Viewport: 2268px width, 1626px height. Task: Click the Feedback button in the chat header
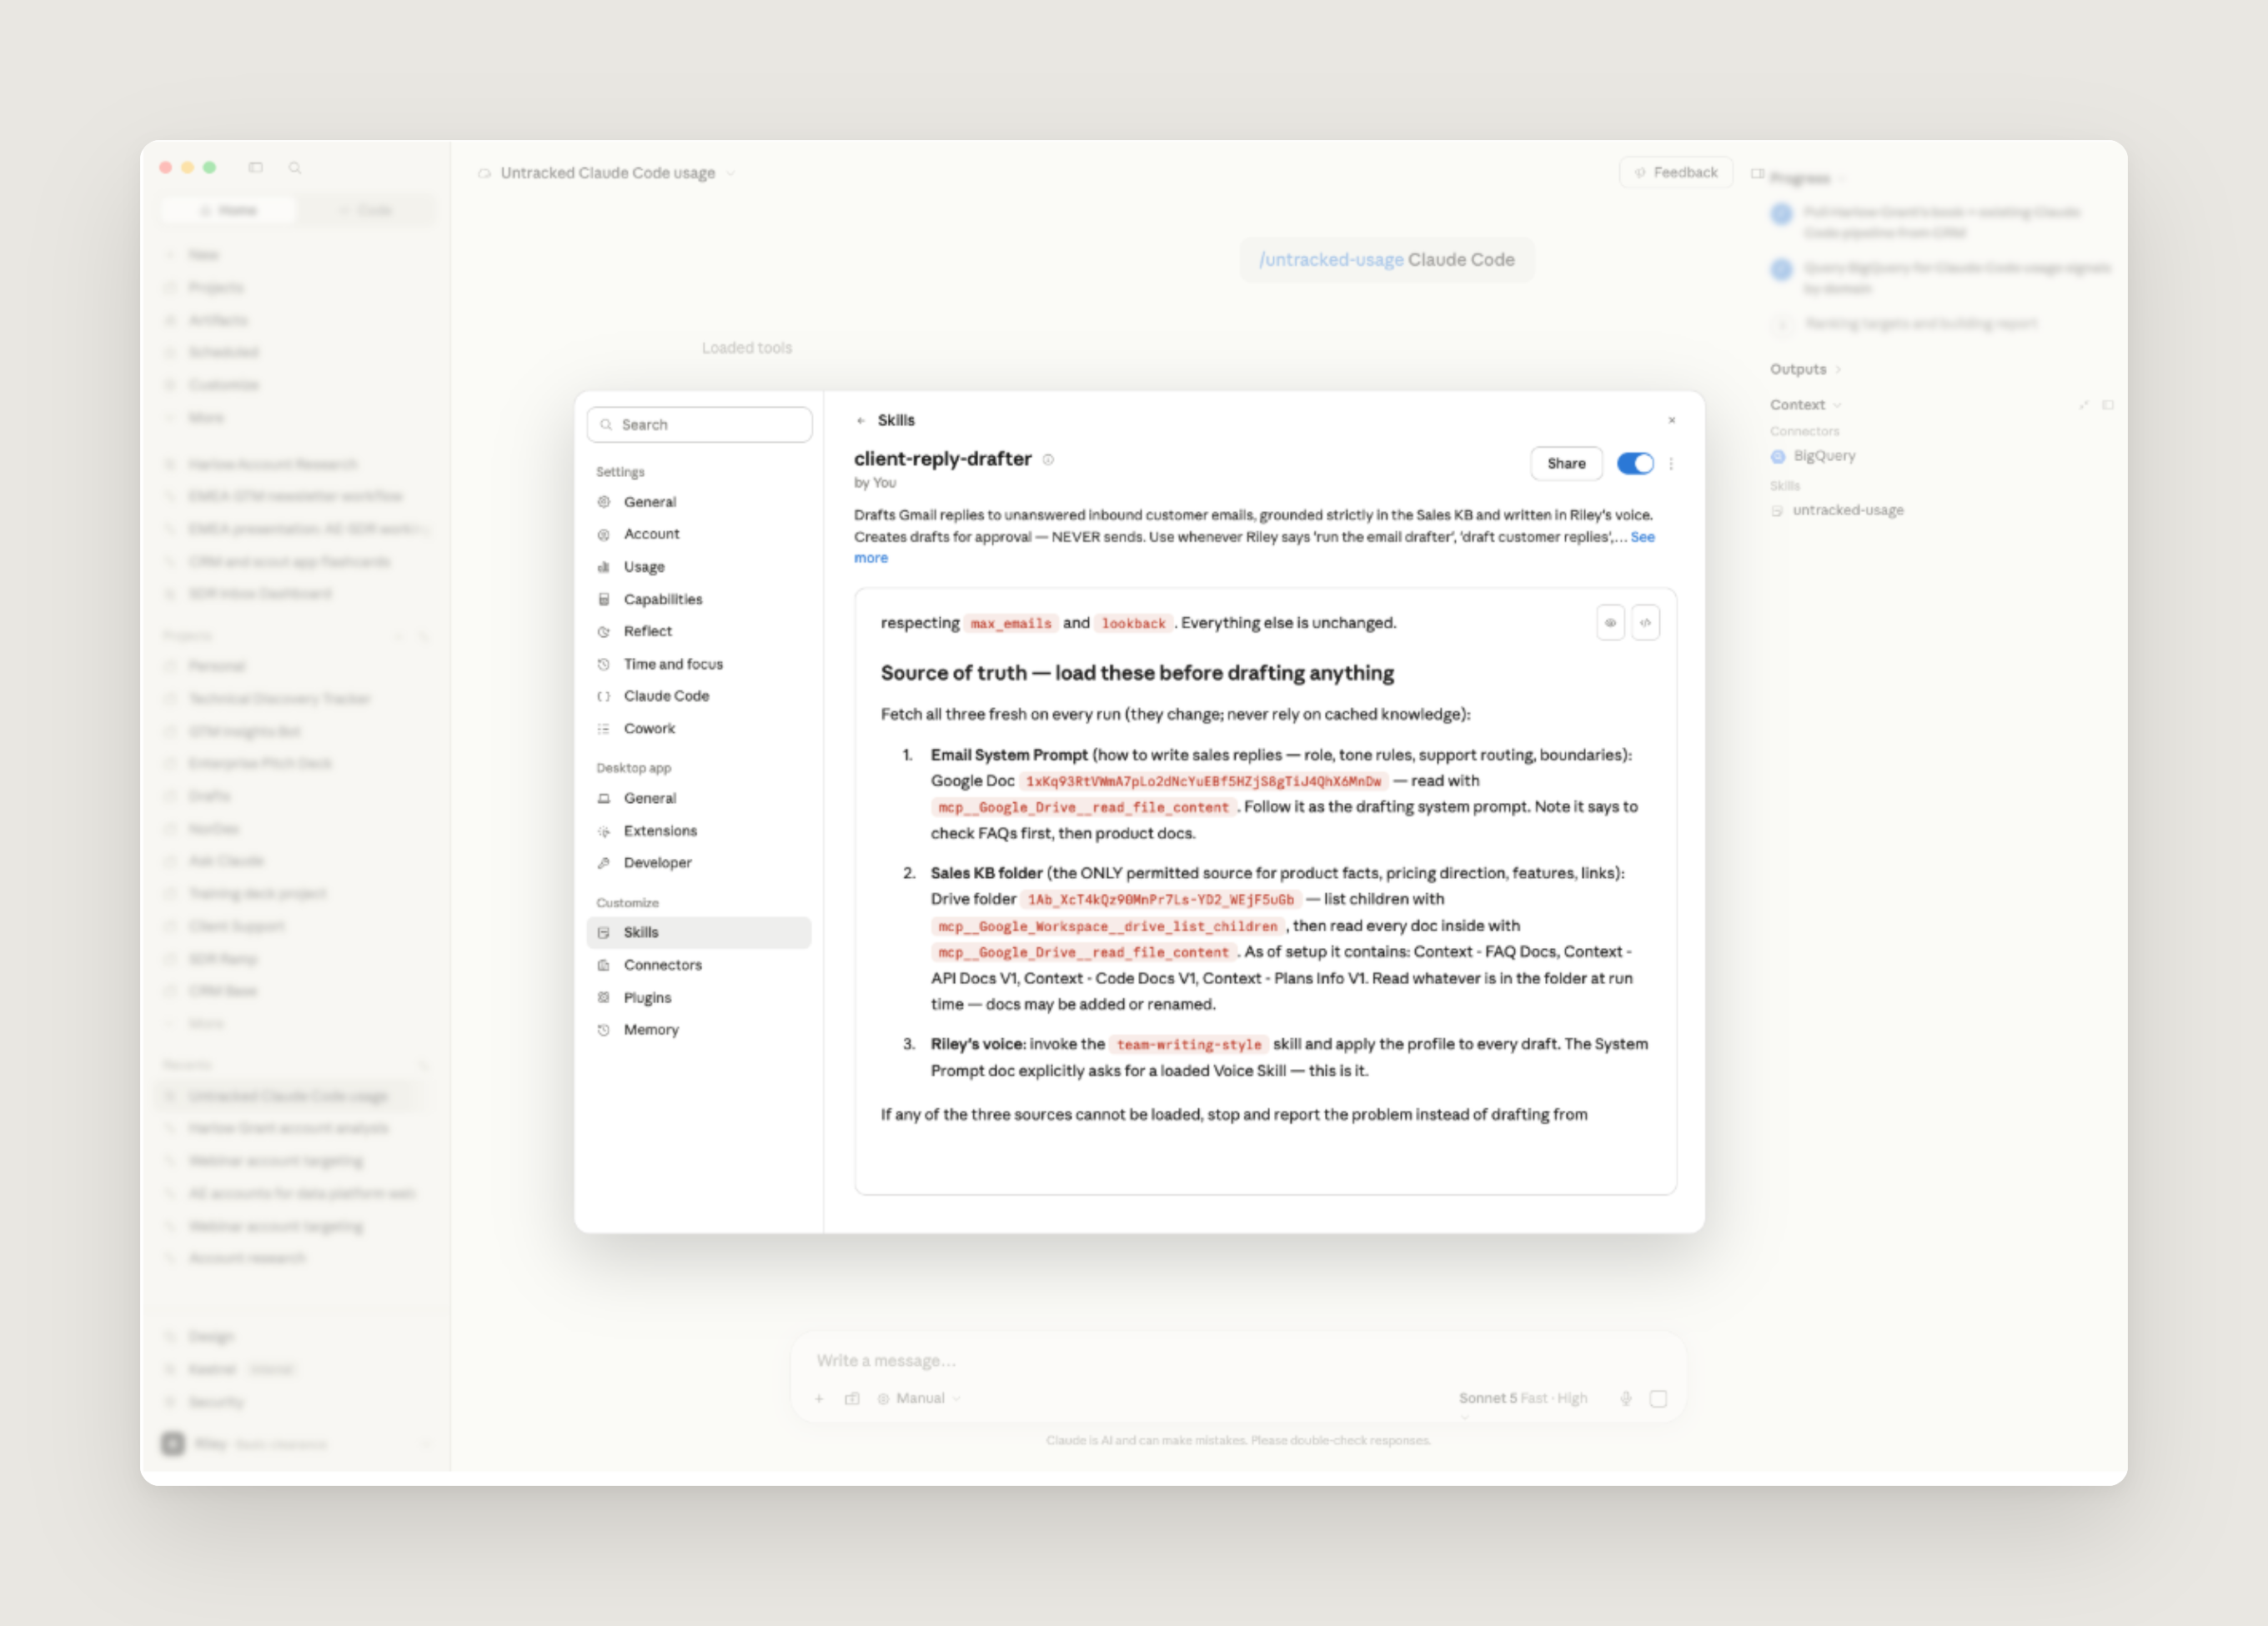click(1676, 173)
